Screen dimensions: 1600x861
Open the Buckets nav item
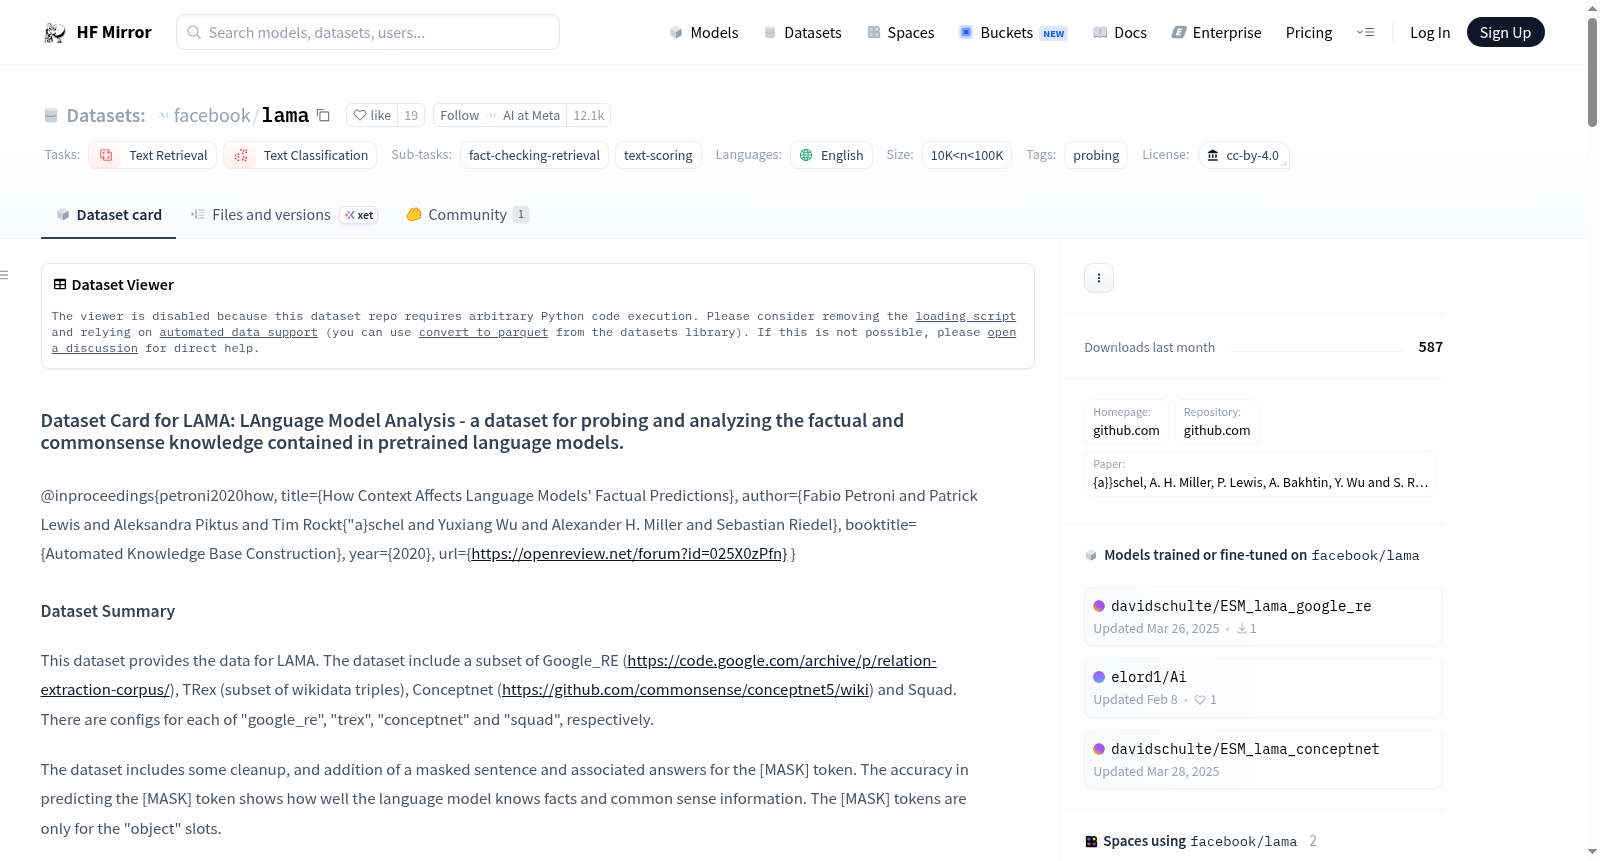(1013, 32)
